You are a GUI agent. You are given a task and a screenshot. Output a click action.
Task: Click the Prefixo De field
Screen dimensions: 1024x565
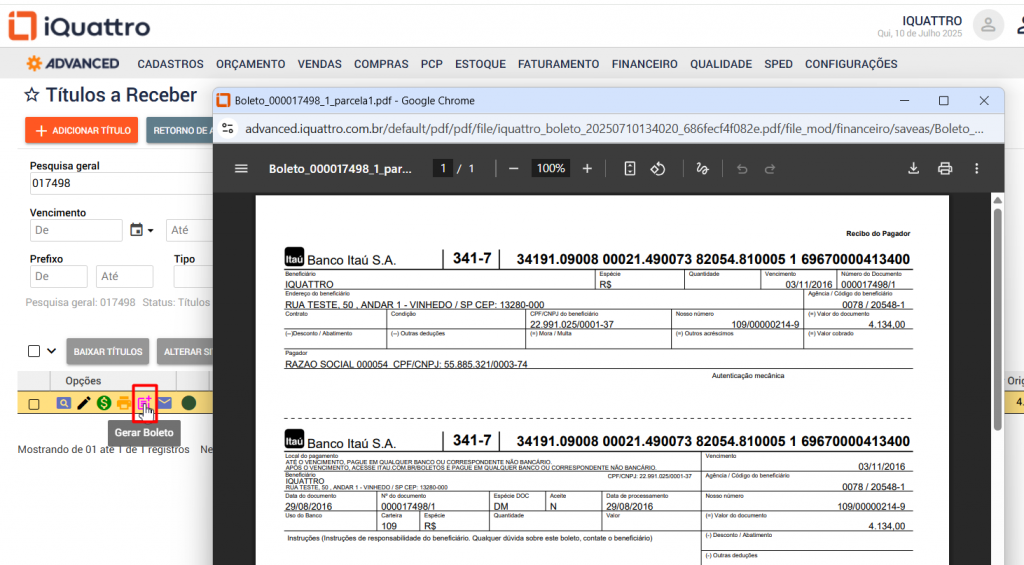(x=59, y=276)
